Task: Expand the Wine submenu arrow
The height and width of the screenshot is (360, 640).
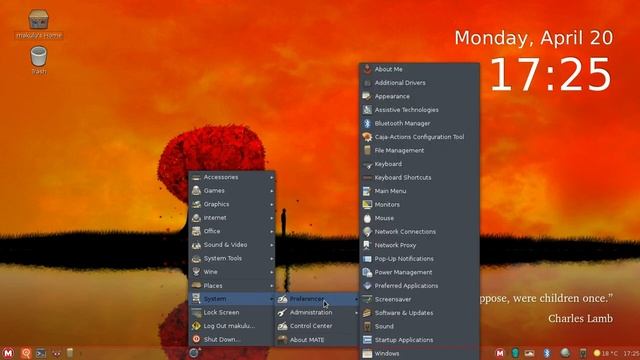Action: tap(271, 272)
